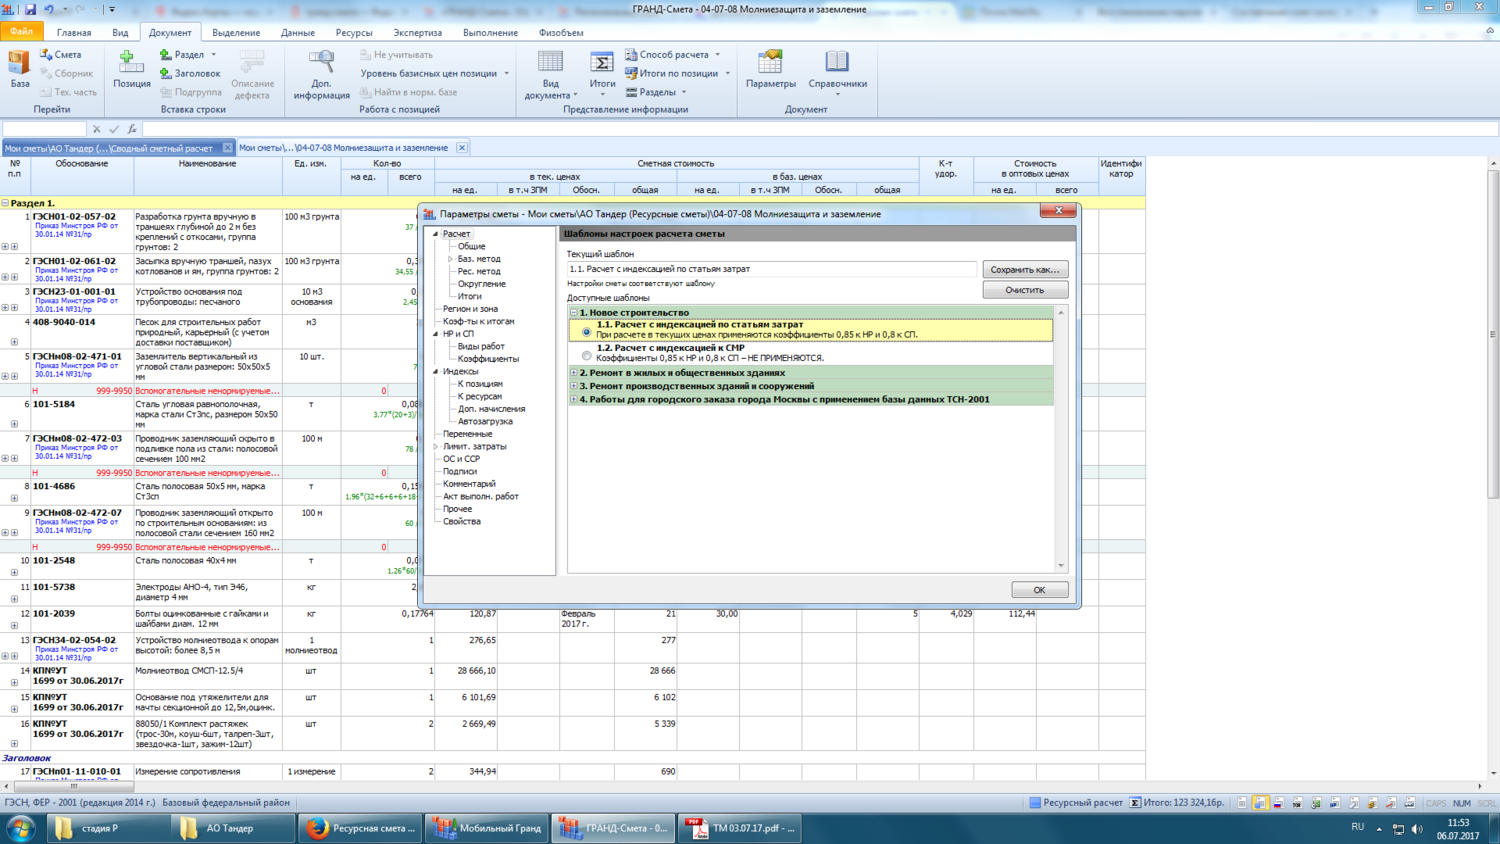Select radio 1.1 Расчет с индексацией по статьям затрат
The width and height of the screenshot is (1500, 844).
pyautogui.click(x=587, y=331)
